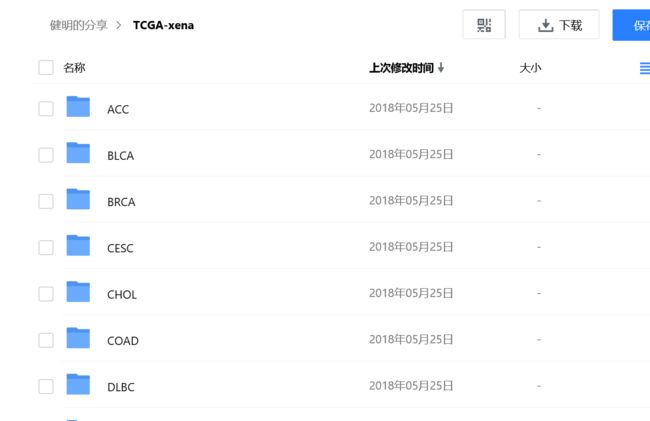Open the ACC folder icon
The height and width of the screenshot is (421, 650).
tap(78, 106)
